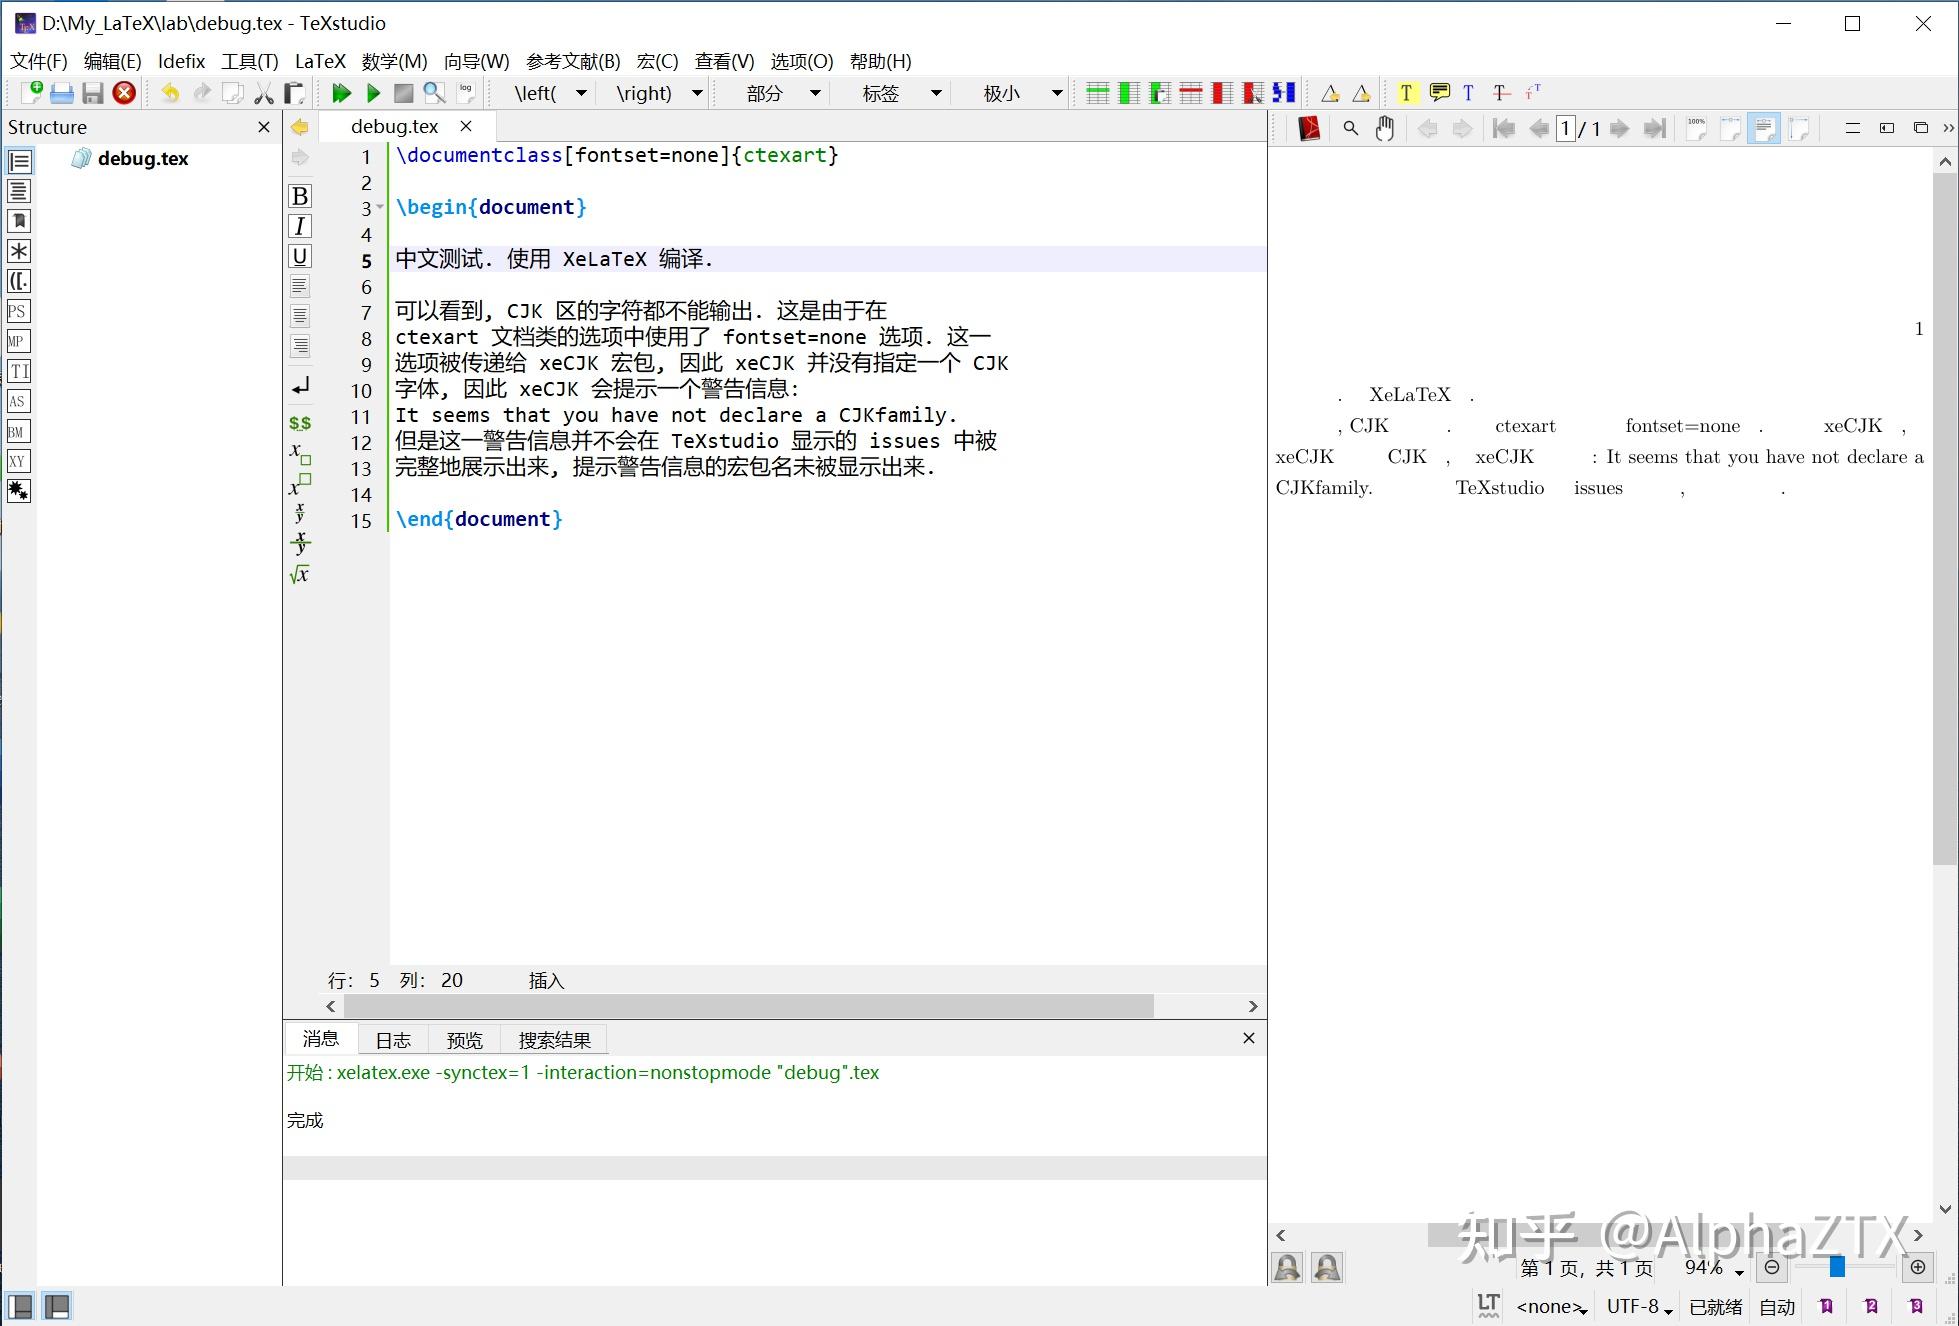Viewport: 1959px width, 1326px height.
Task: Switch to the 日志 tab
Action: pos(392,1040)
